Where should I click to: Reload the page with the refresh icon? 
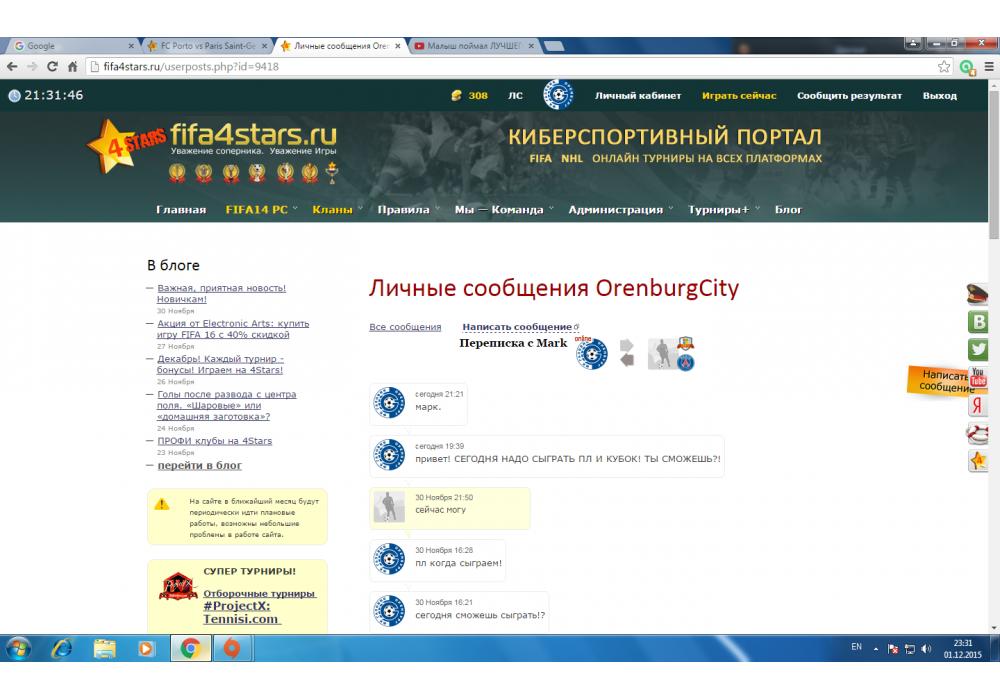coord(52,66)
